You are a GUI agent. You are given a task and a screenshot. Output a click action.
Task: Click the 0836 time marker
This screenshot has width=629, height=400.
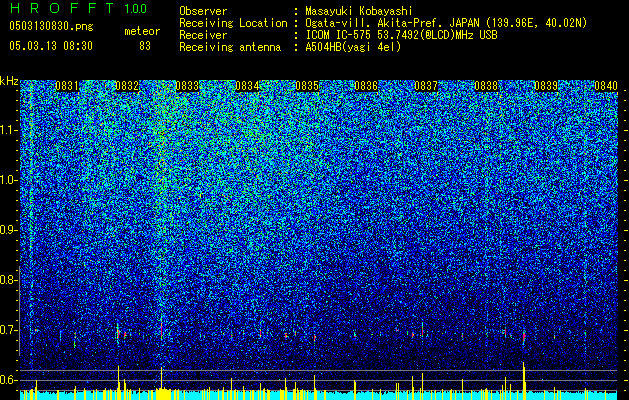tap(366, 86)
